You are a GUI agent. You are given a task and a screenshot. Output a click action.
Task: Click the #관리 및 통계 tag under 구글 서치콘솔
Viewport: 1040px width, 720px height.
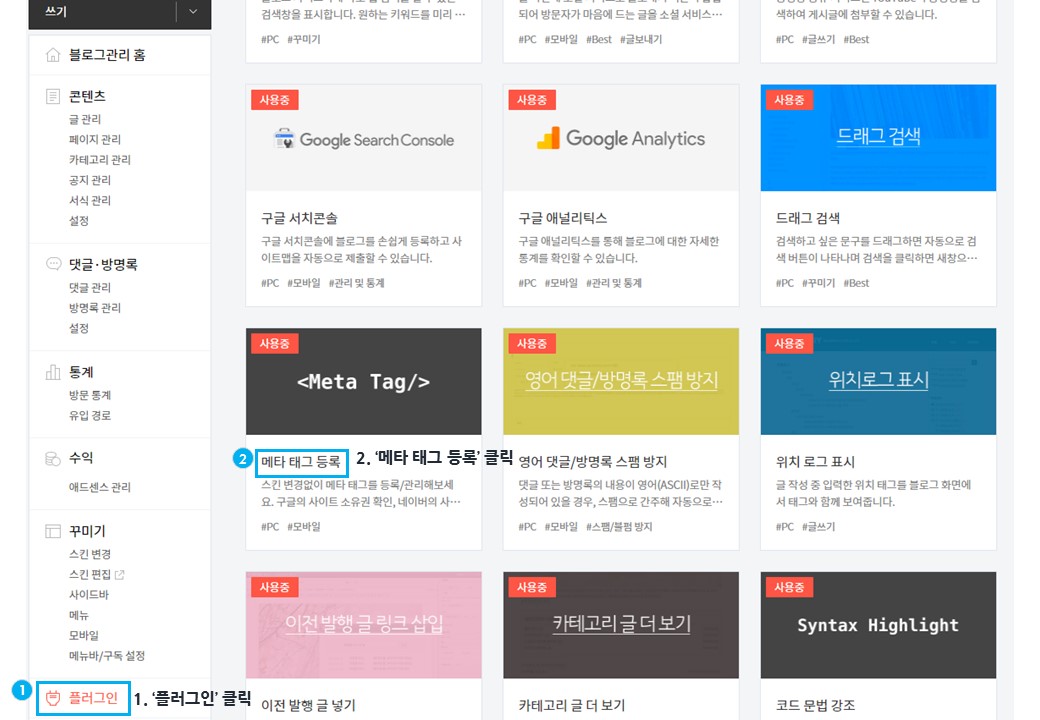point(357,283)
